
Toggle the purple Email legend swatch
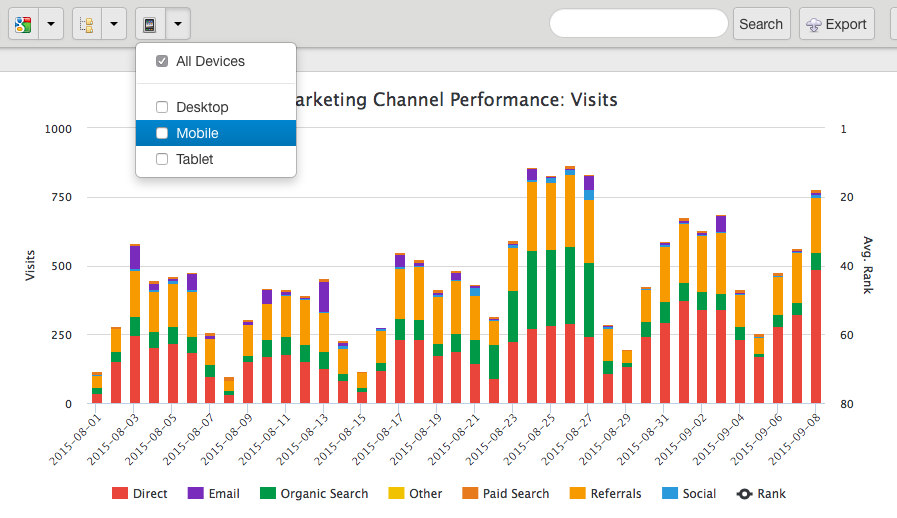[x=195, y=494]
